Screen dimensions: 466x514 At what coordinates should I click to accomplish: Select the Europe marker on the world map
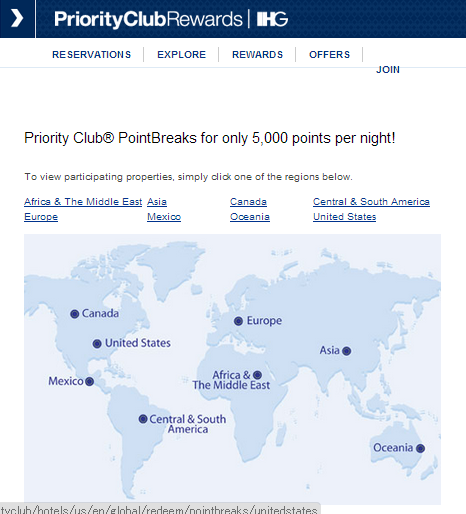pos(238,321)
